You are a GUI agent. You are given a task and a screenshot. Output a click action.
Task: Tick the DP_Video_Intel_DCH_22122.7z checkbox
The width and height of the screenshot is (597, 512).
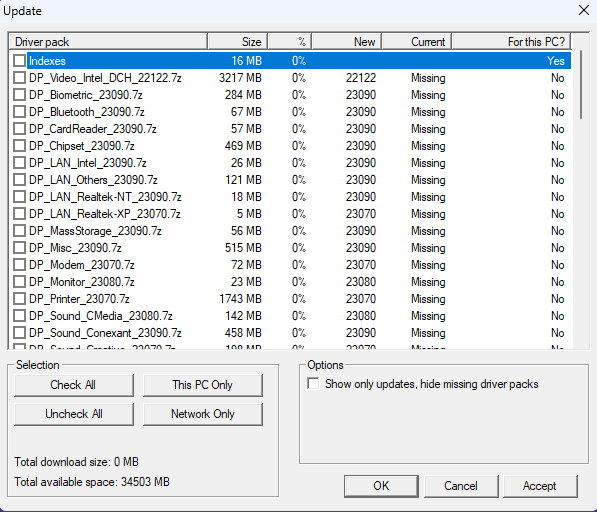pos(19,78)
